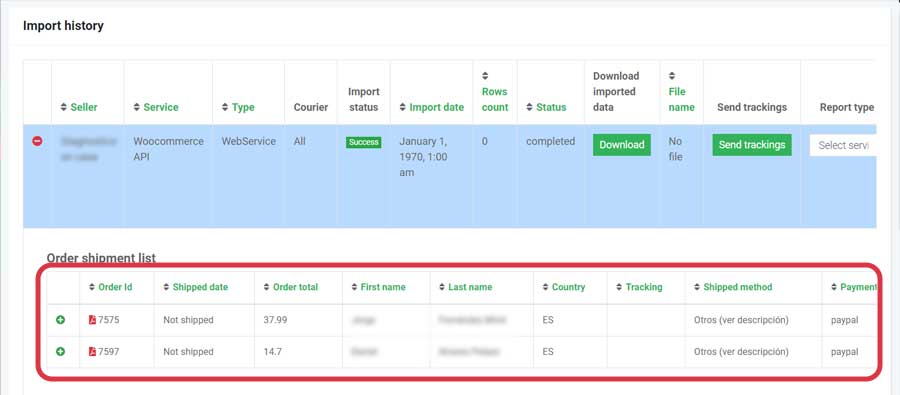Click paypal payment for order 7597
Viewport: 900px width, 395px height.
[844, 352]
